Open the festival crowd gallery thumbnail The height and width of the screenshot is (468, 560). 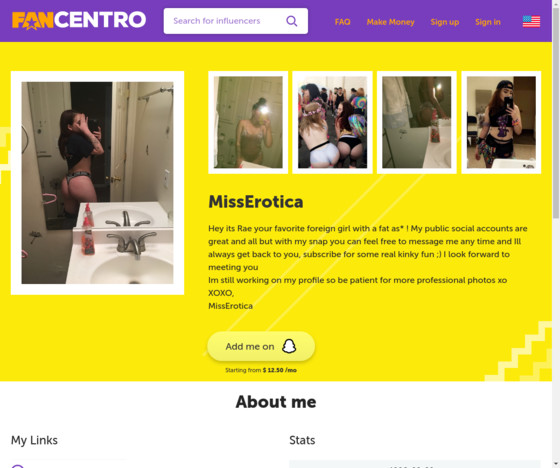[332, 122]
